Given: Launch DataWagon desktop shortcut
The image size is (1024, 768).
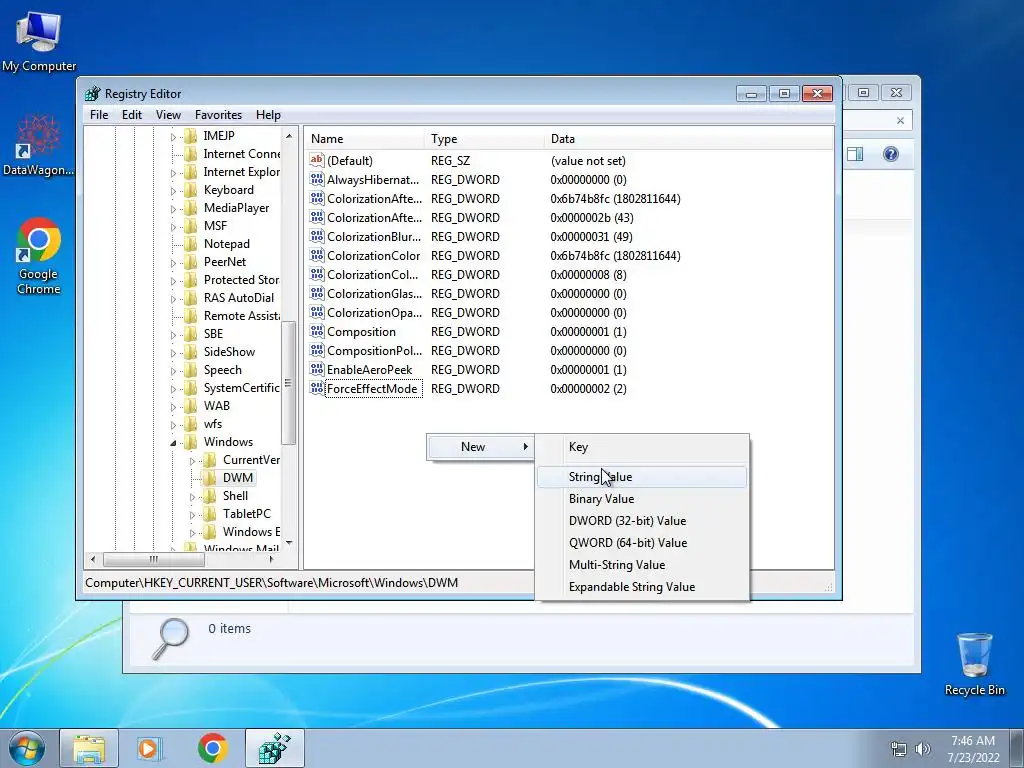Looking at the screenshot, I should click(39, 146).
